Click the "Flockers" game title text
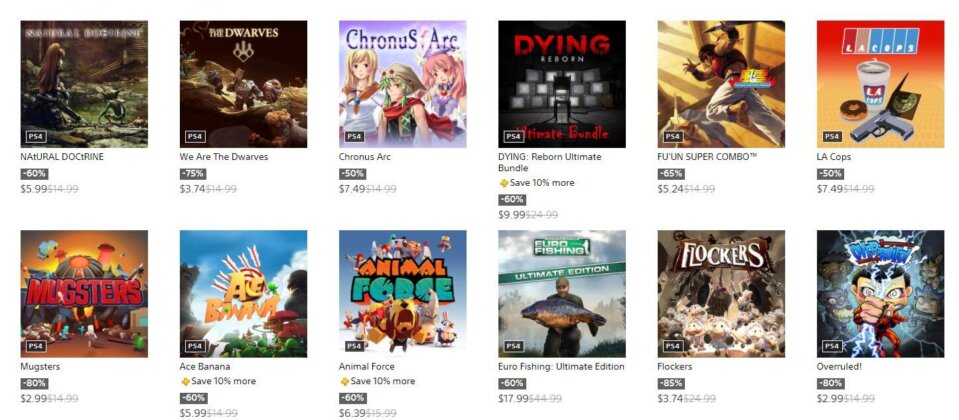This screenshot has width=959, height=420. 674,367
